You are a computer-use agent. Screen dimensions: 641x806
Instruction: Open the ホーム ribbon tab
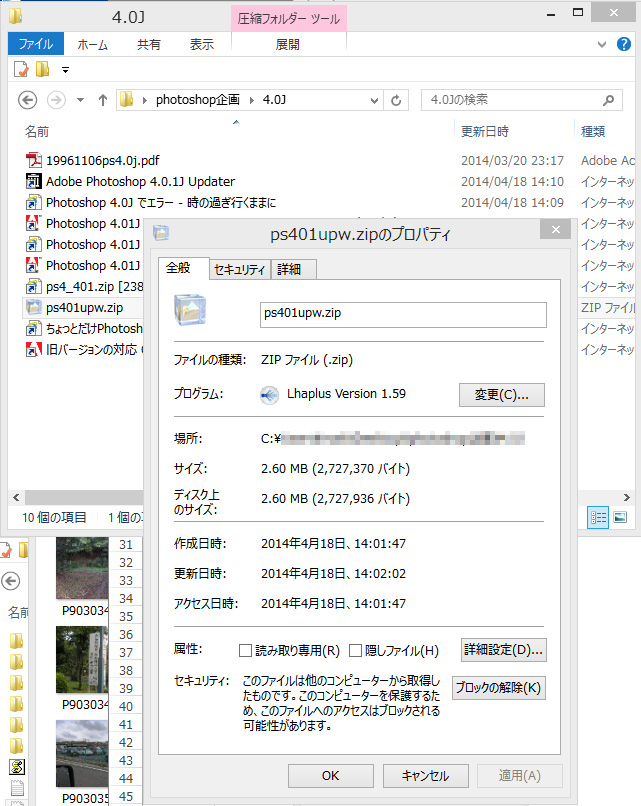93,45
